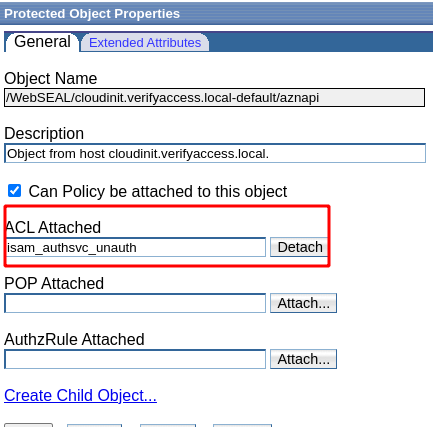Click the AuthzRule Attached heading
The image size is (433, 427).
tap(74, 339)
